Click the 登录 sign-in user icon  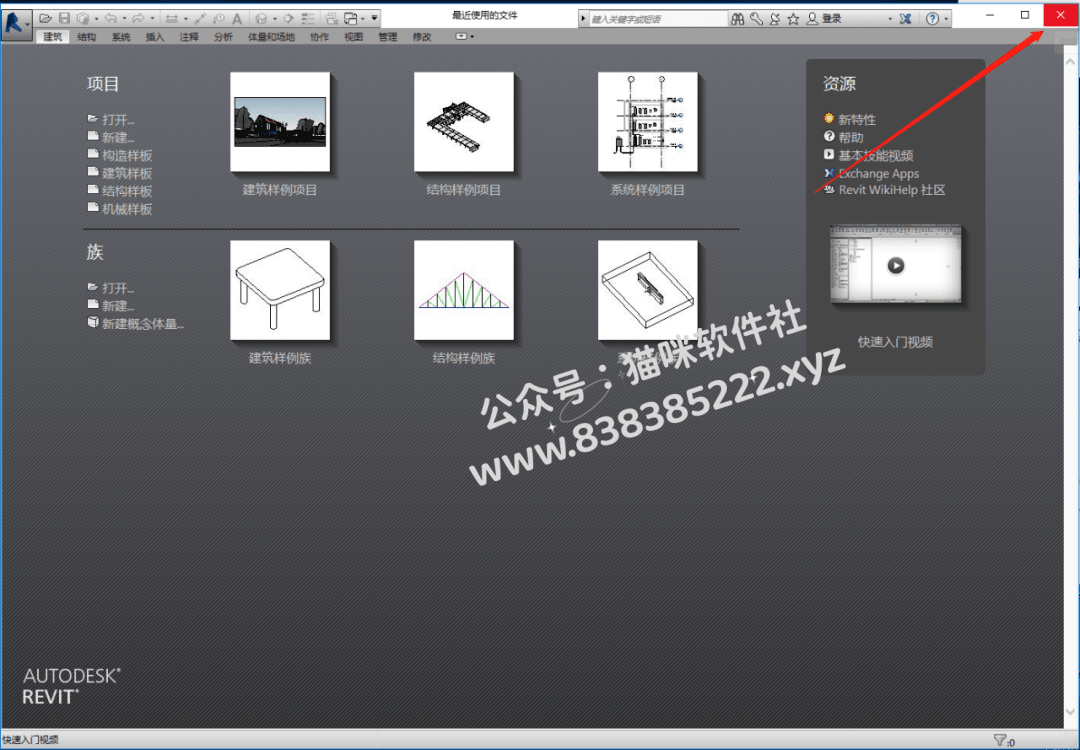tap(813, 19)
